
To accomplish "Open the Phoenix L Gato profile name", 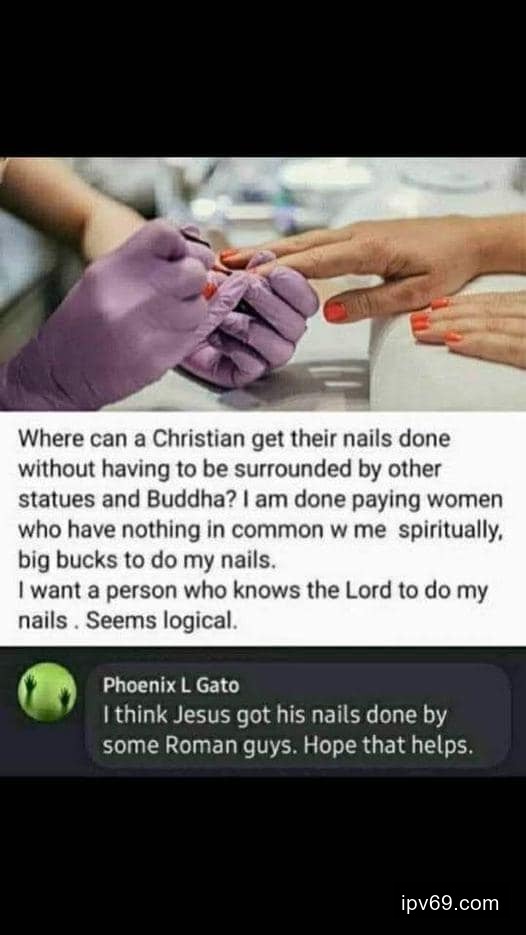I will 171,685.
